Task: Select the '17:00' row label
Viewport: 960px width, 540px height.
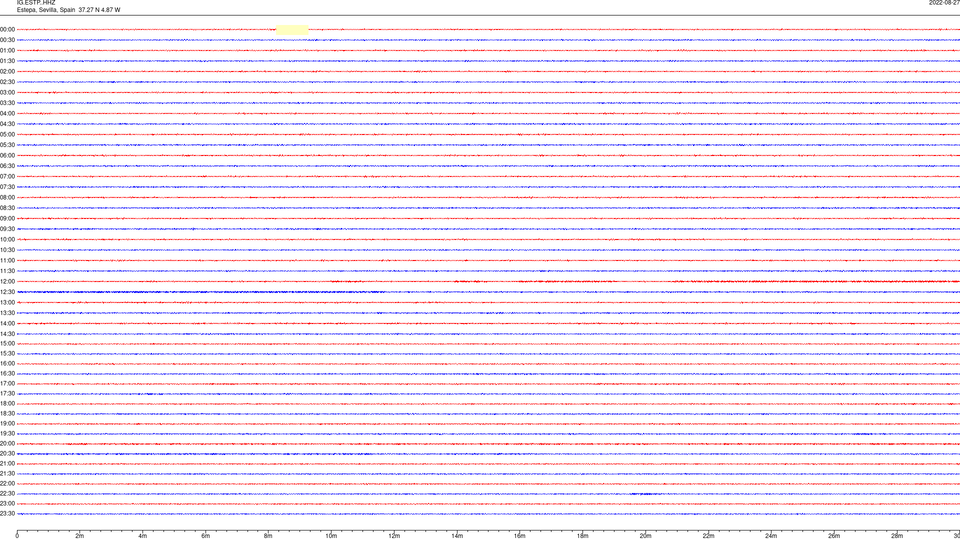Action: [x=7, y=384]
